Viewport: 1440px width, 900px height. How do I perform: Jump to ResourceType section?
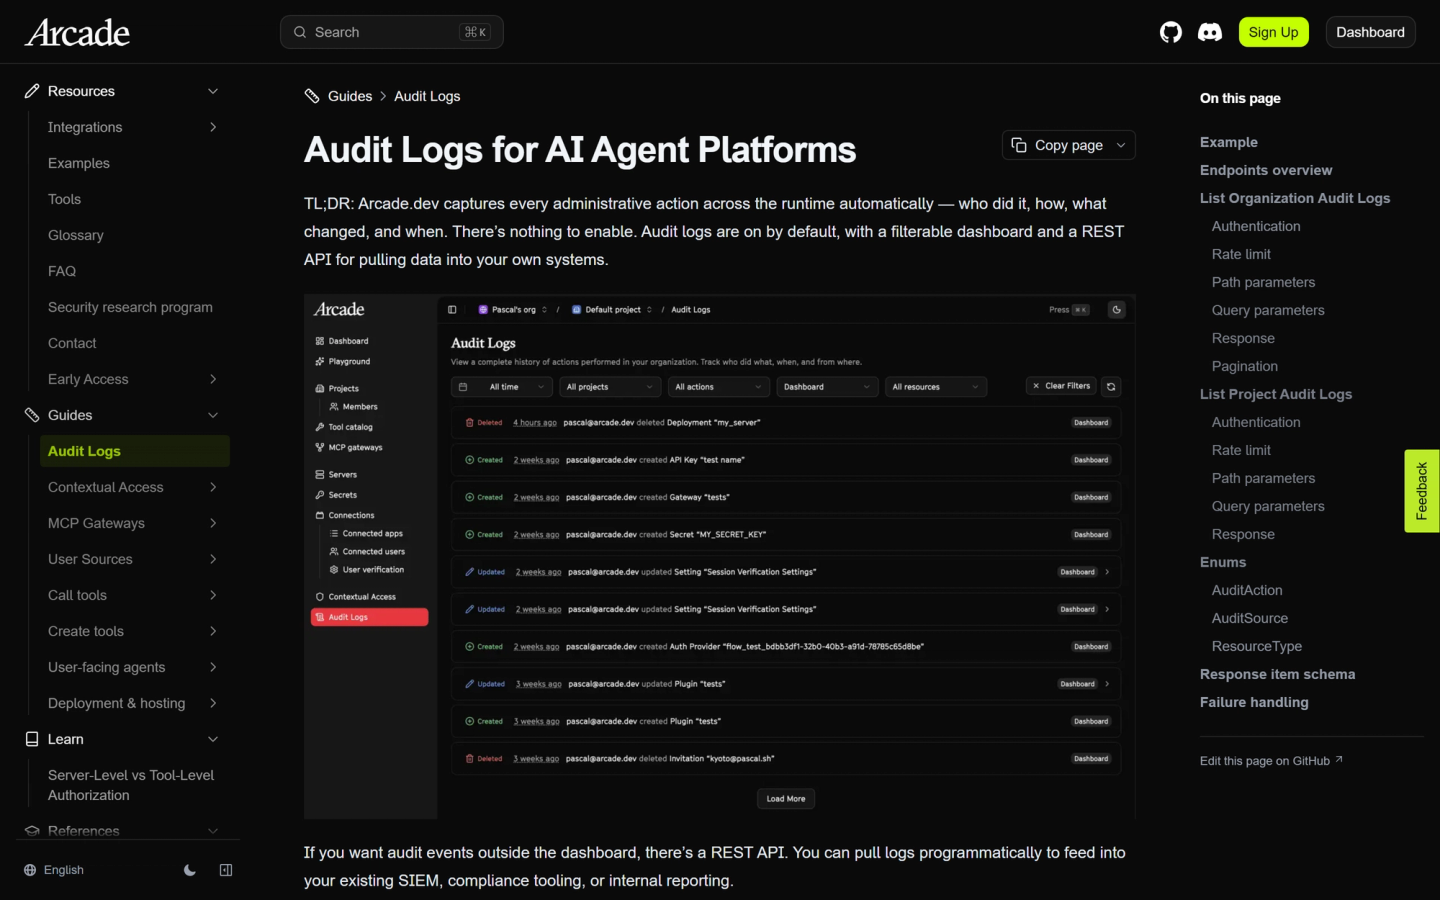[1257, 646]
